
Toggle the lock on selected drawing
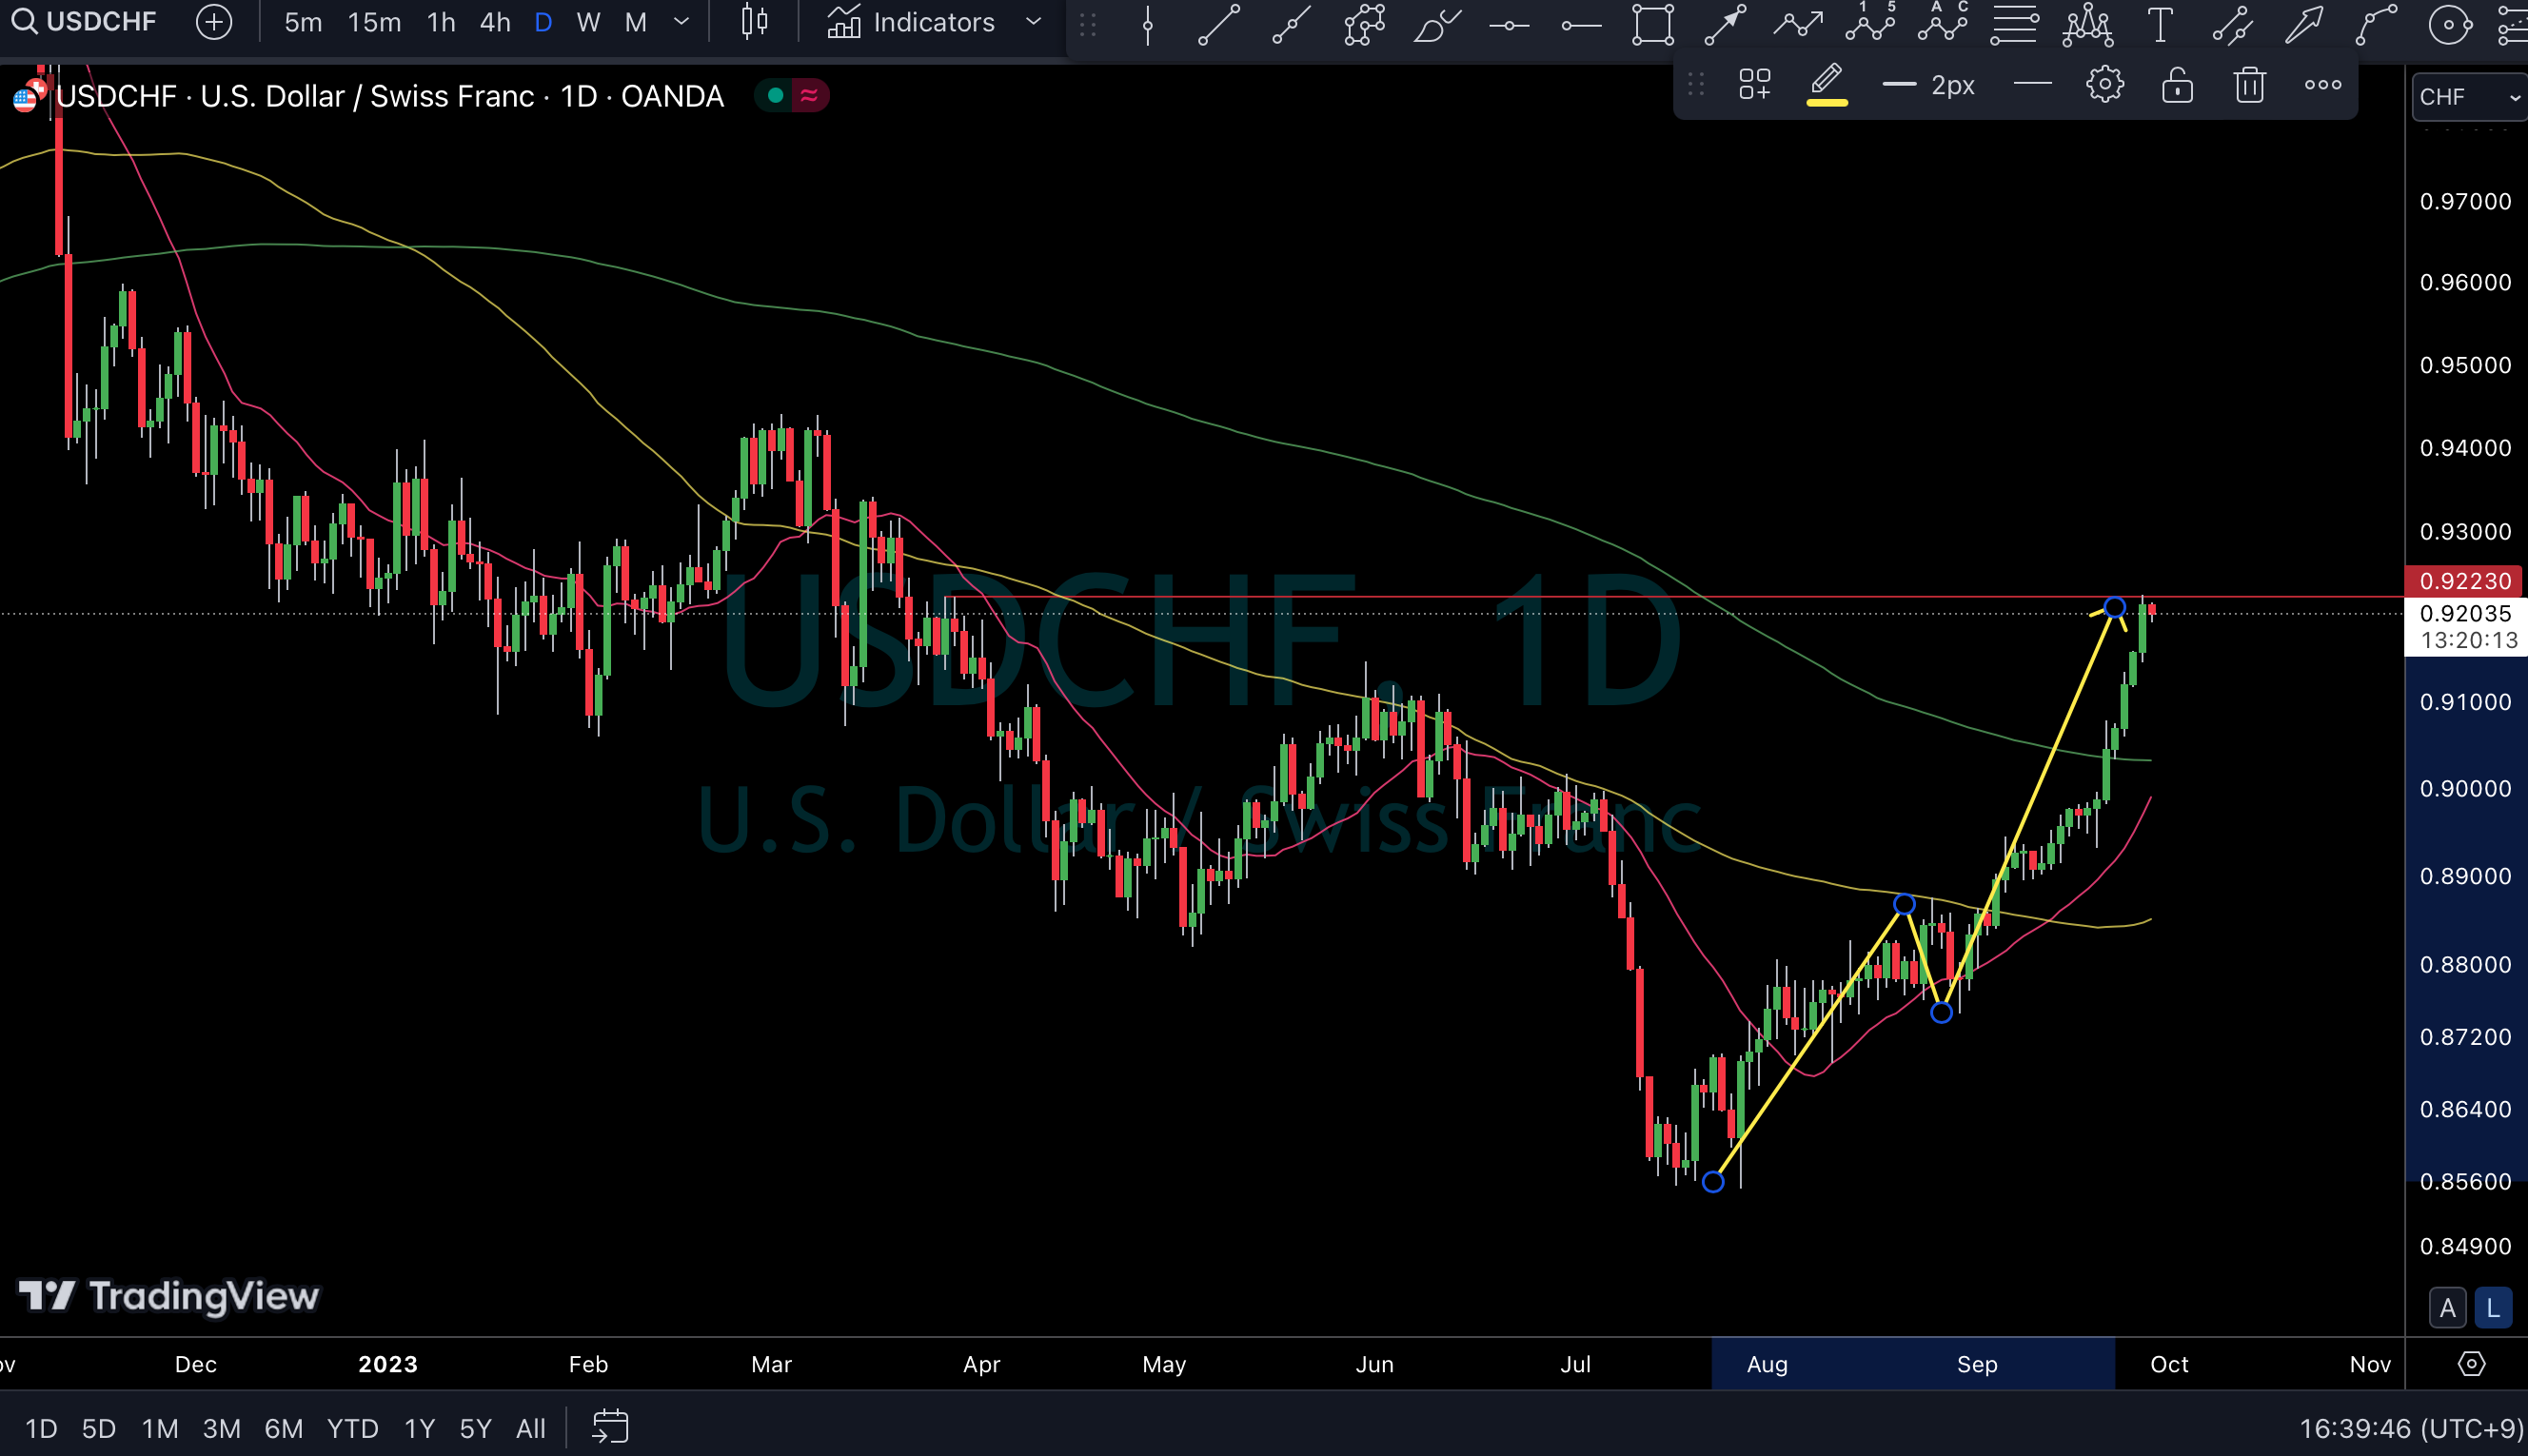click(2176, 85)
